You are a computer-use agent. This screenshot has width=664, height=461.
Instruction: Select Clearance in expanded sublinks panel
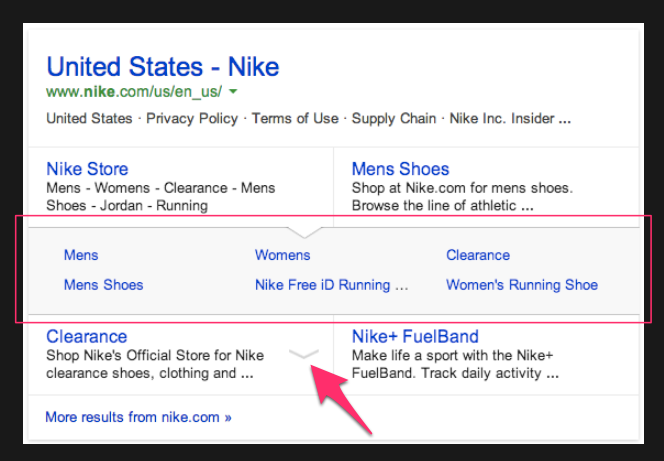tap(478, 255)
